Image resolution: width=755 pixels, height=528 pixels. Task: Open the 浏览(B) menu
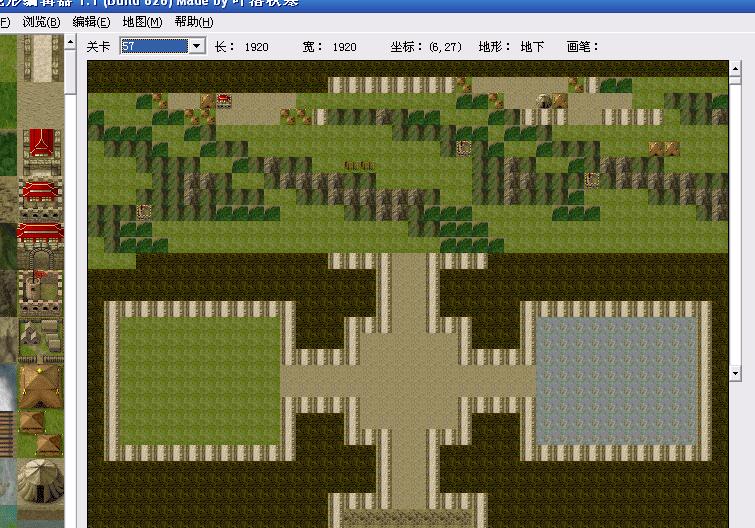(41, 22)
